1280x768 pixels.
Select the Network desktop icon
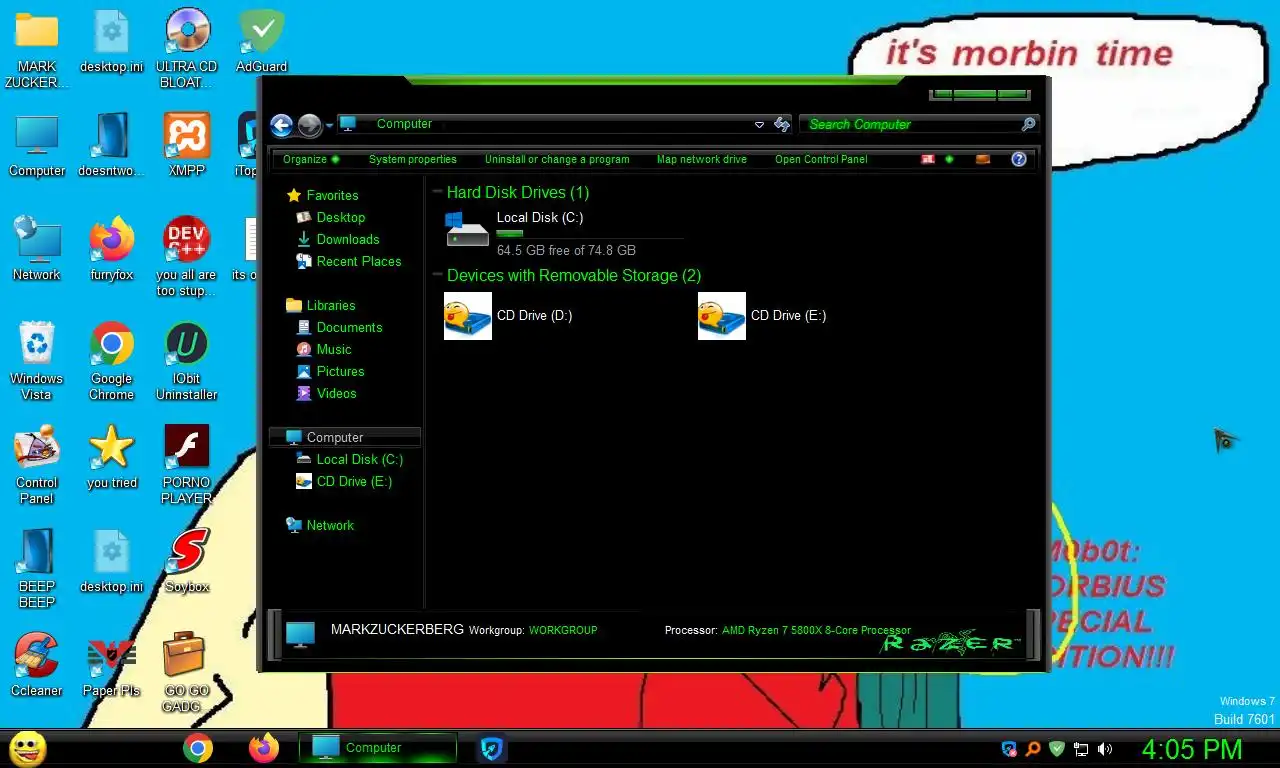pos(37,249)
